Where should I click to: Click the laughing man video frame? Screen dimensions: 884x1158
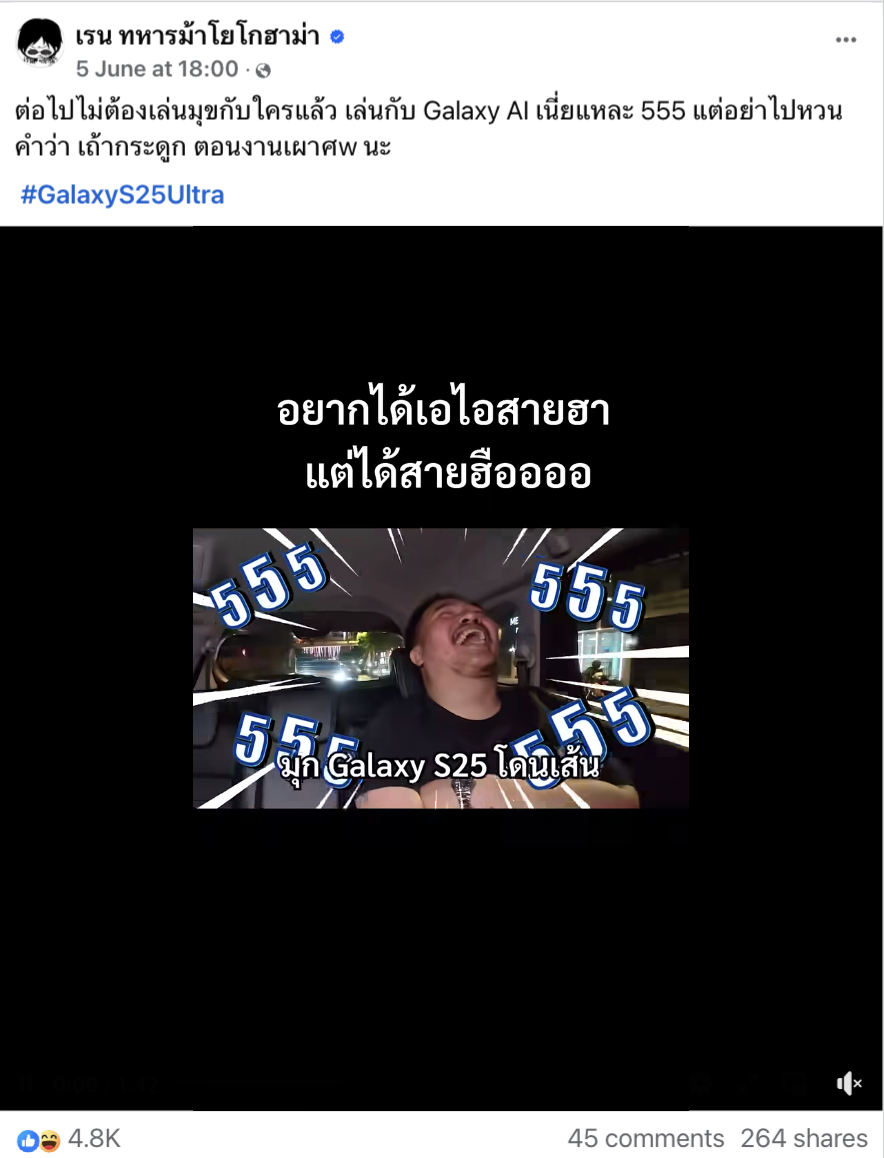(441, 668)
